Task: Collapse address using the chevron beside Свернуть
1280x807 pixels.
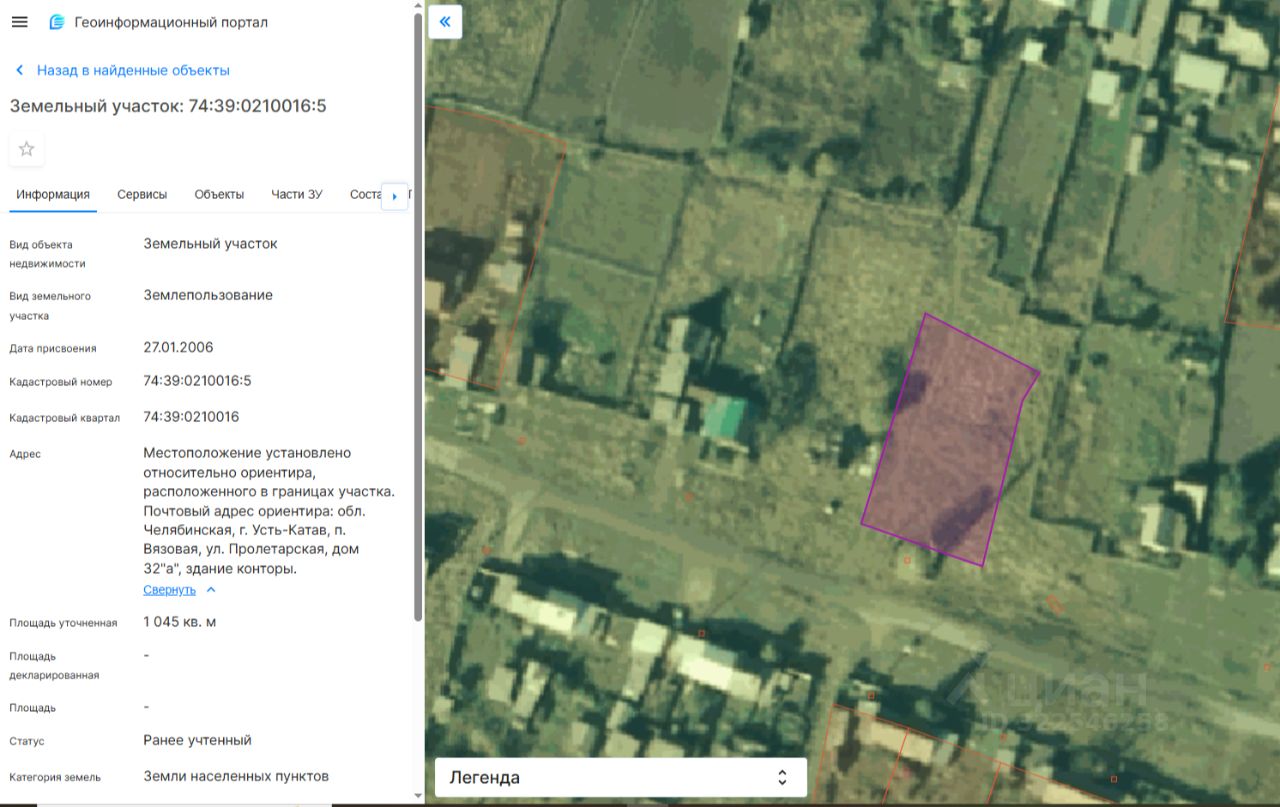Action: pyautogui.click(x=211, y=590)
